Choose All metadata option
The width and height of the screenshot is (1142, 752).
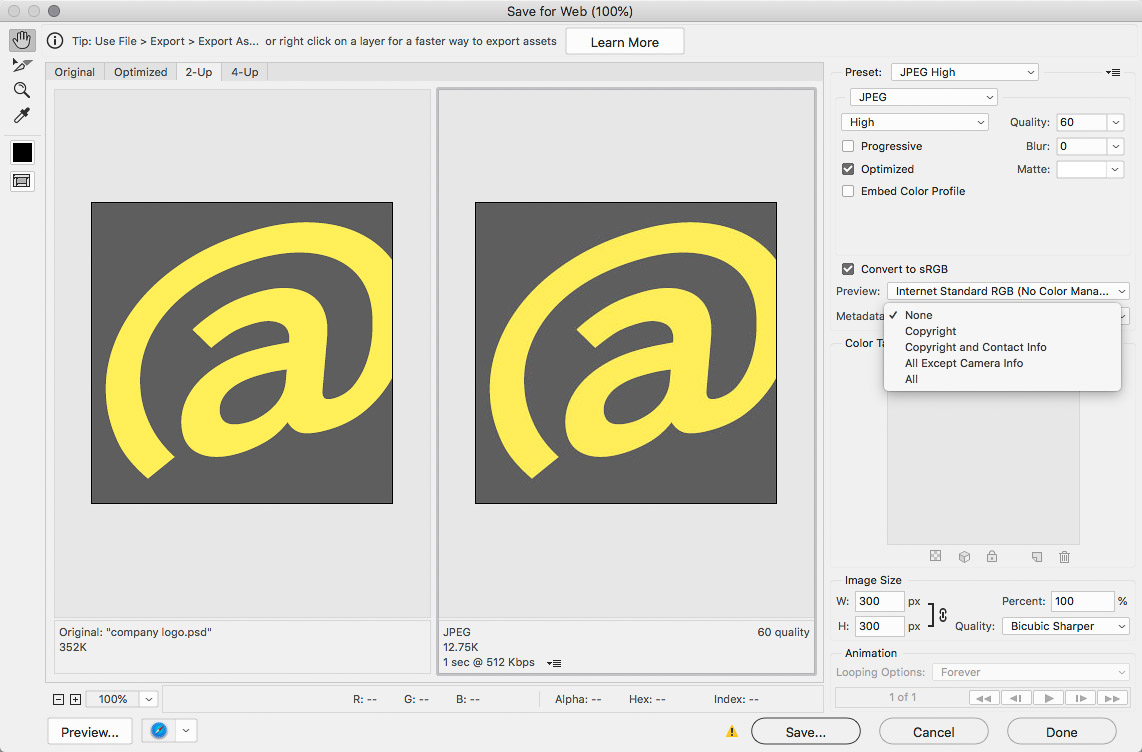(1002, 379)
